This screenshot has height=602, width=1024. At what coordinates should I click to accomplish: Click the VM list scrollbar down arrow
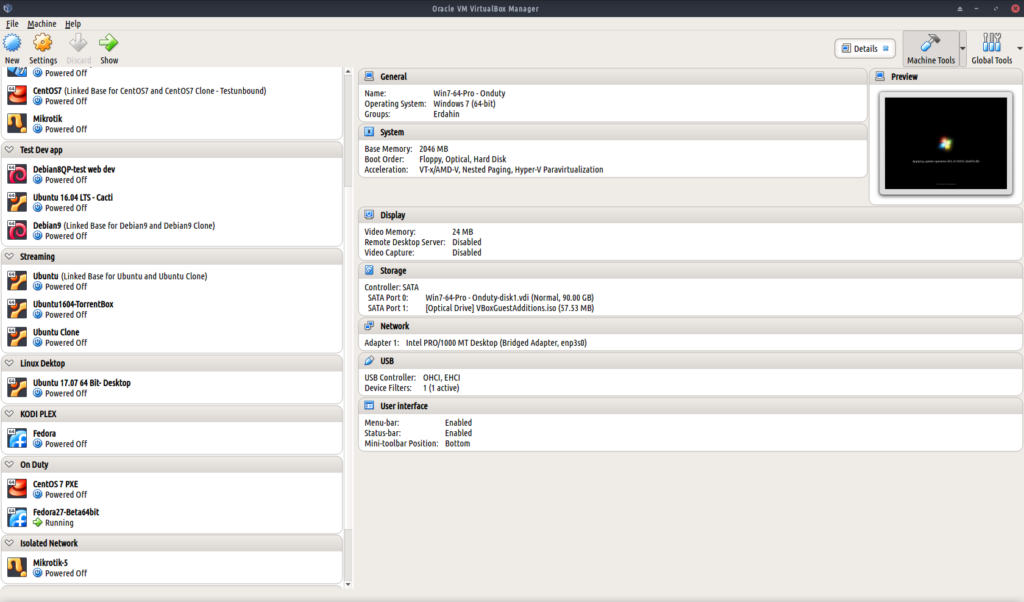coord(348,584)
